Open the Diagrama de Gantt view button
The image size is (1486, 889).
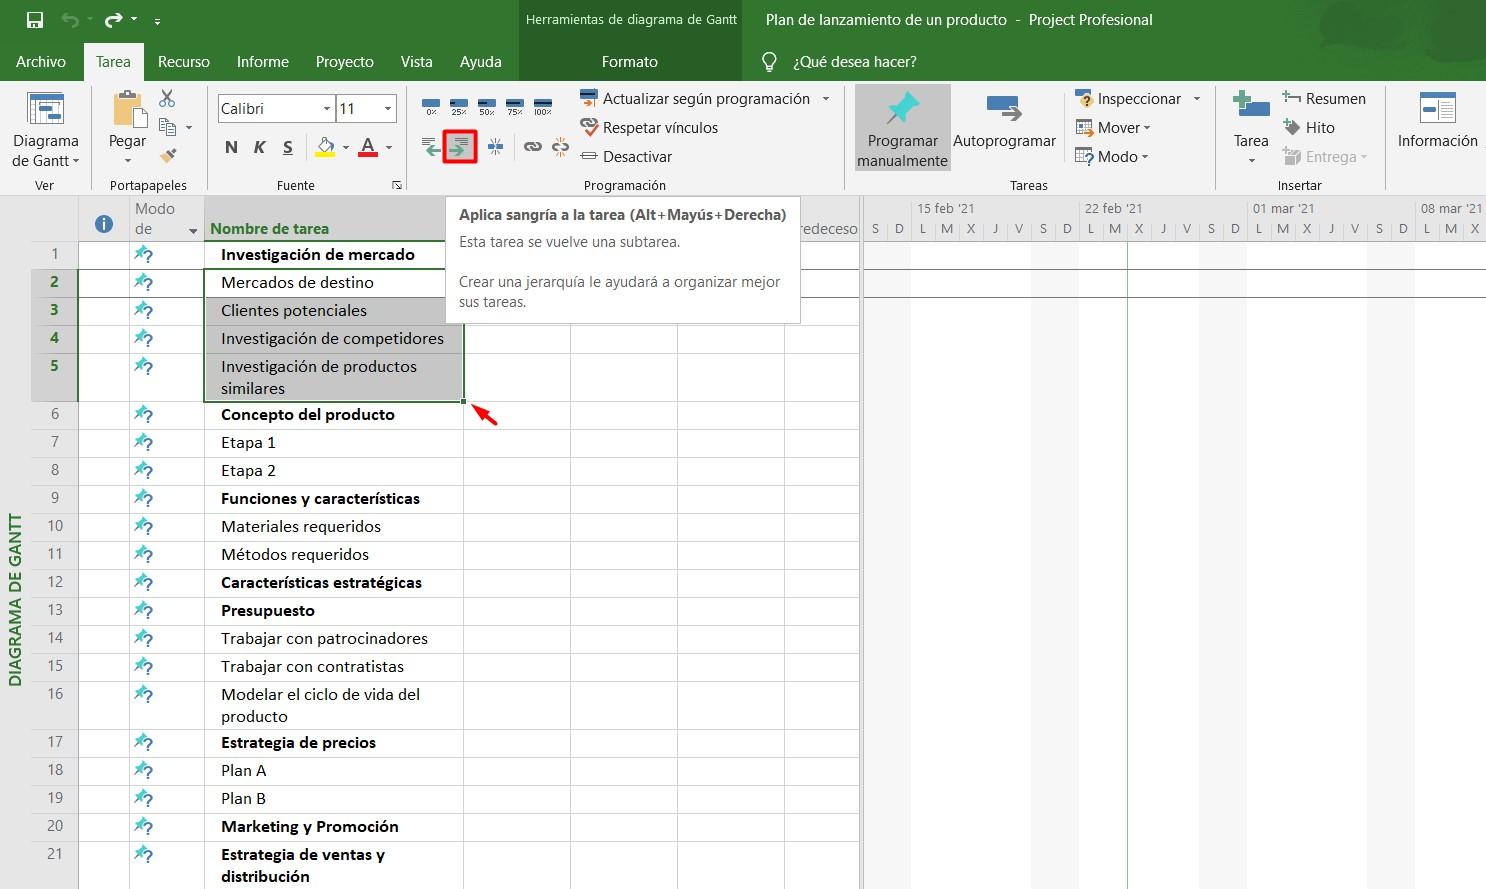coord(45,130)
